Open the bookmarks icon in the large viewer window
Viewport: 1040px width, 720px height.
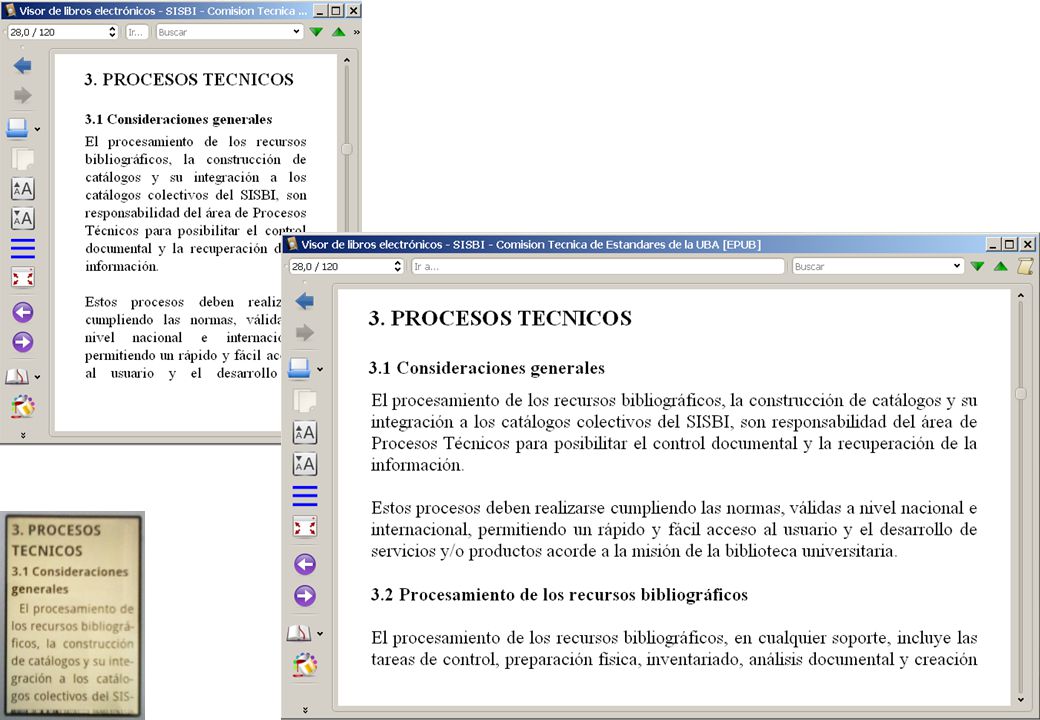(x=299, y=633)
